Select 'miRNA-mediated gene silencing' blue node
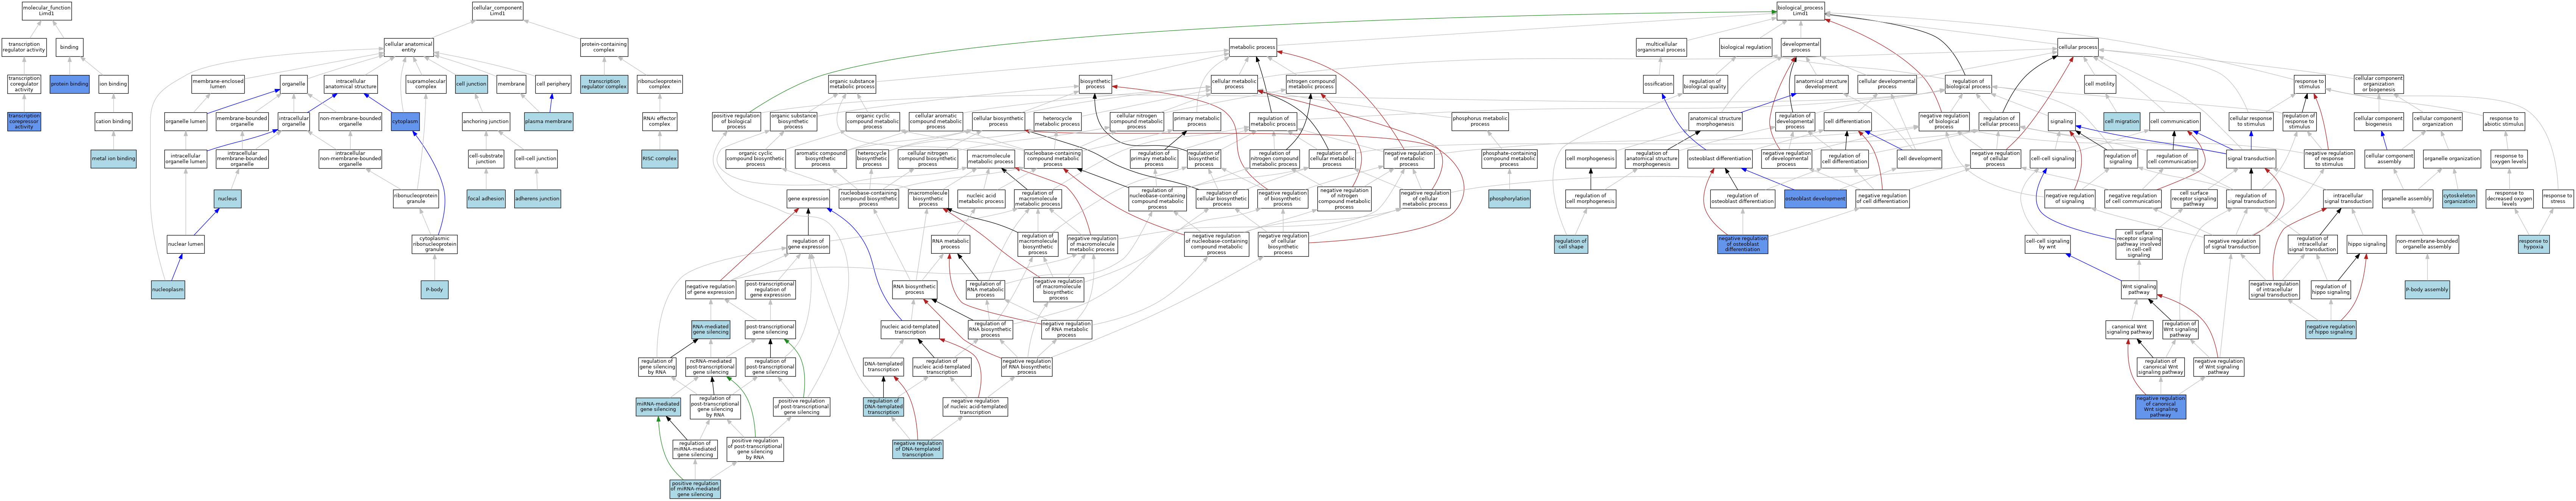The width and height of the screenshot is (2576, 501). [658, 407]
